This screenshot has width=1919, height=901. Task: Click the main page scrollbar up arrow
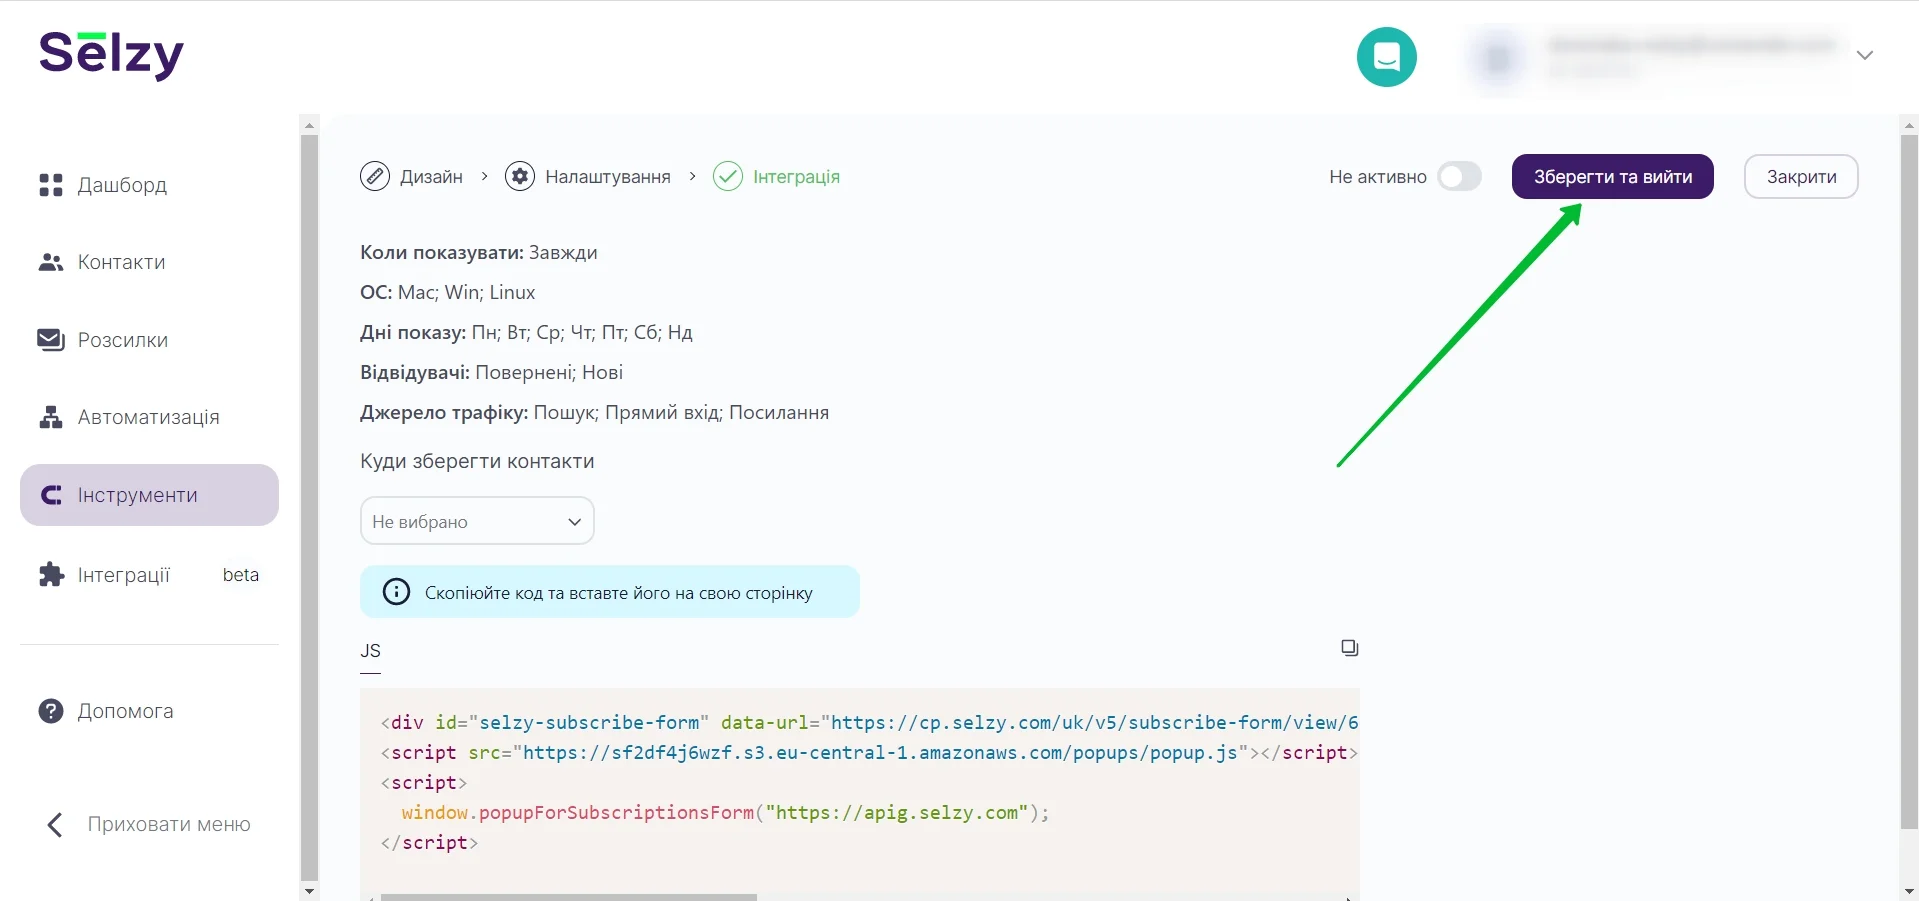(x=1909, y=125)
